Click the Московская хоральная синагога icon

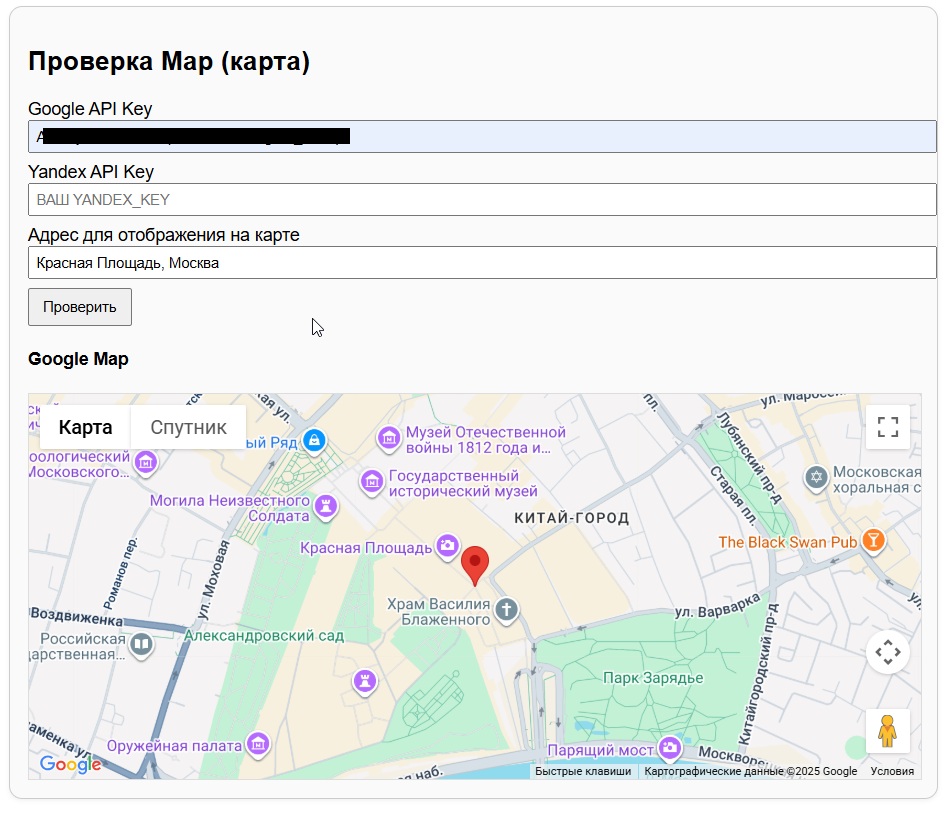(x=816, y=478)
